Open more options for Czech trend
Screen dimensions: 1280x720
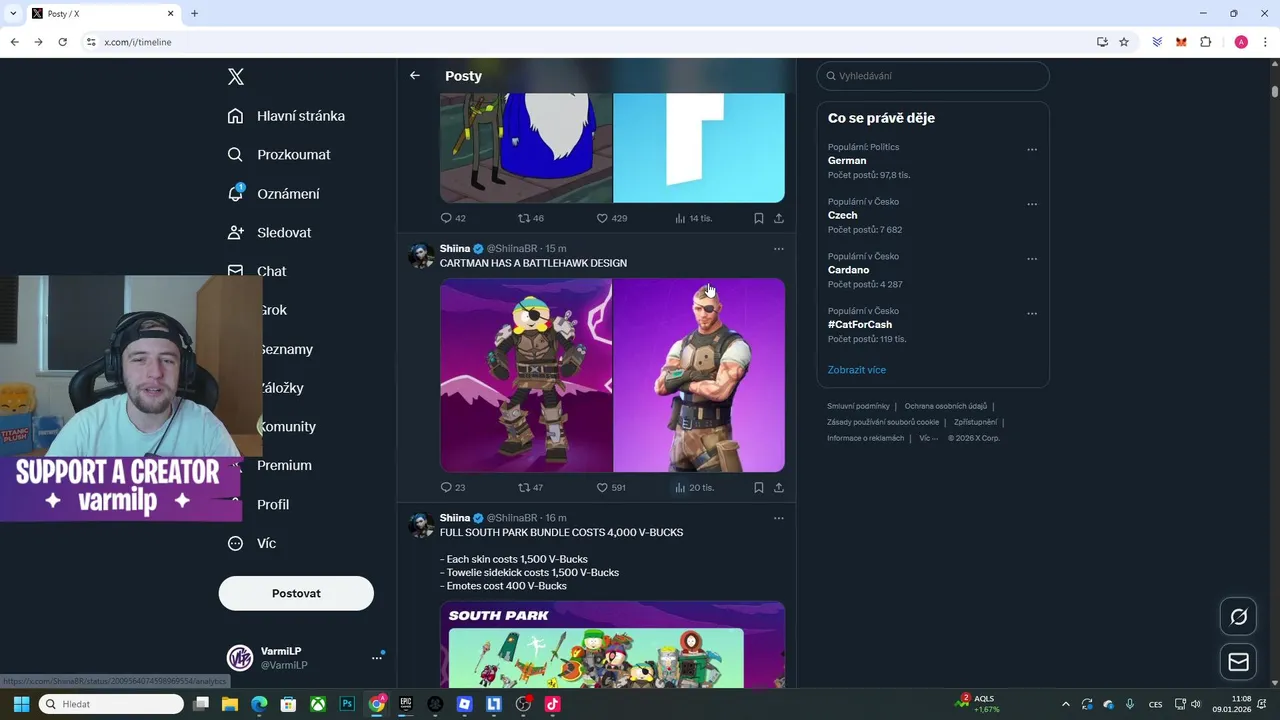pyautogui.click(x=1032, y=204)
